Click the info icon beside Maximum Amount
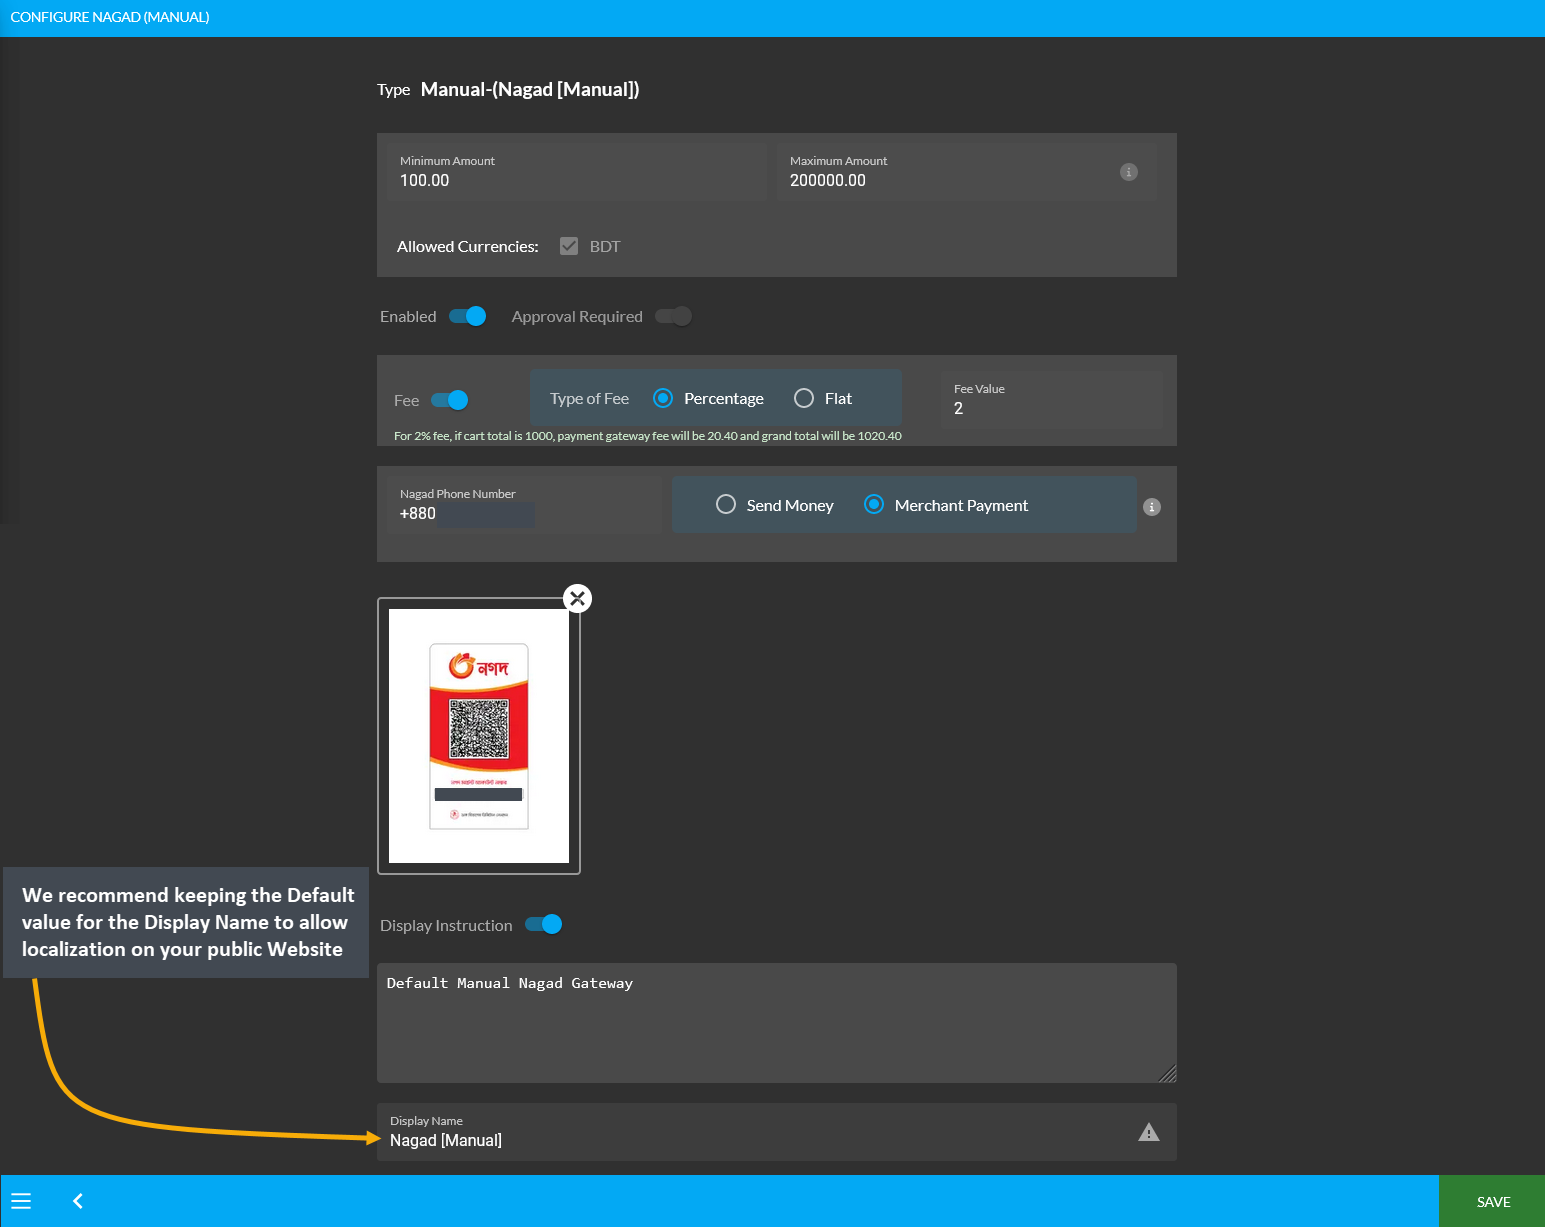Viewport: 1545px width, 1227px height. (1129, 172)
